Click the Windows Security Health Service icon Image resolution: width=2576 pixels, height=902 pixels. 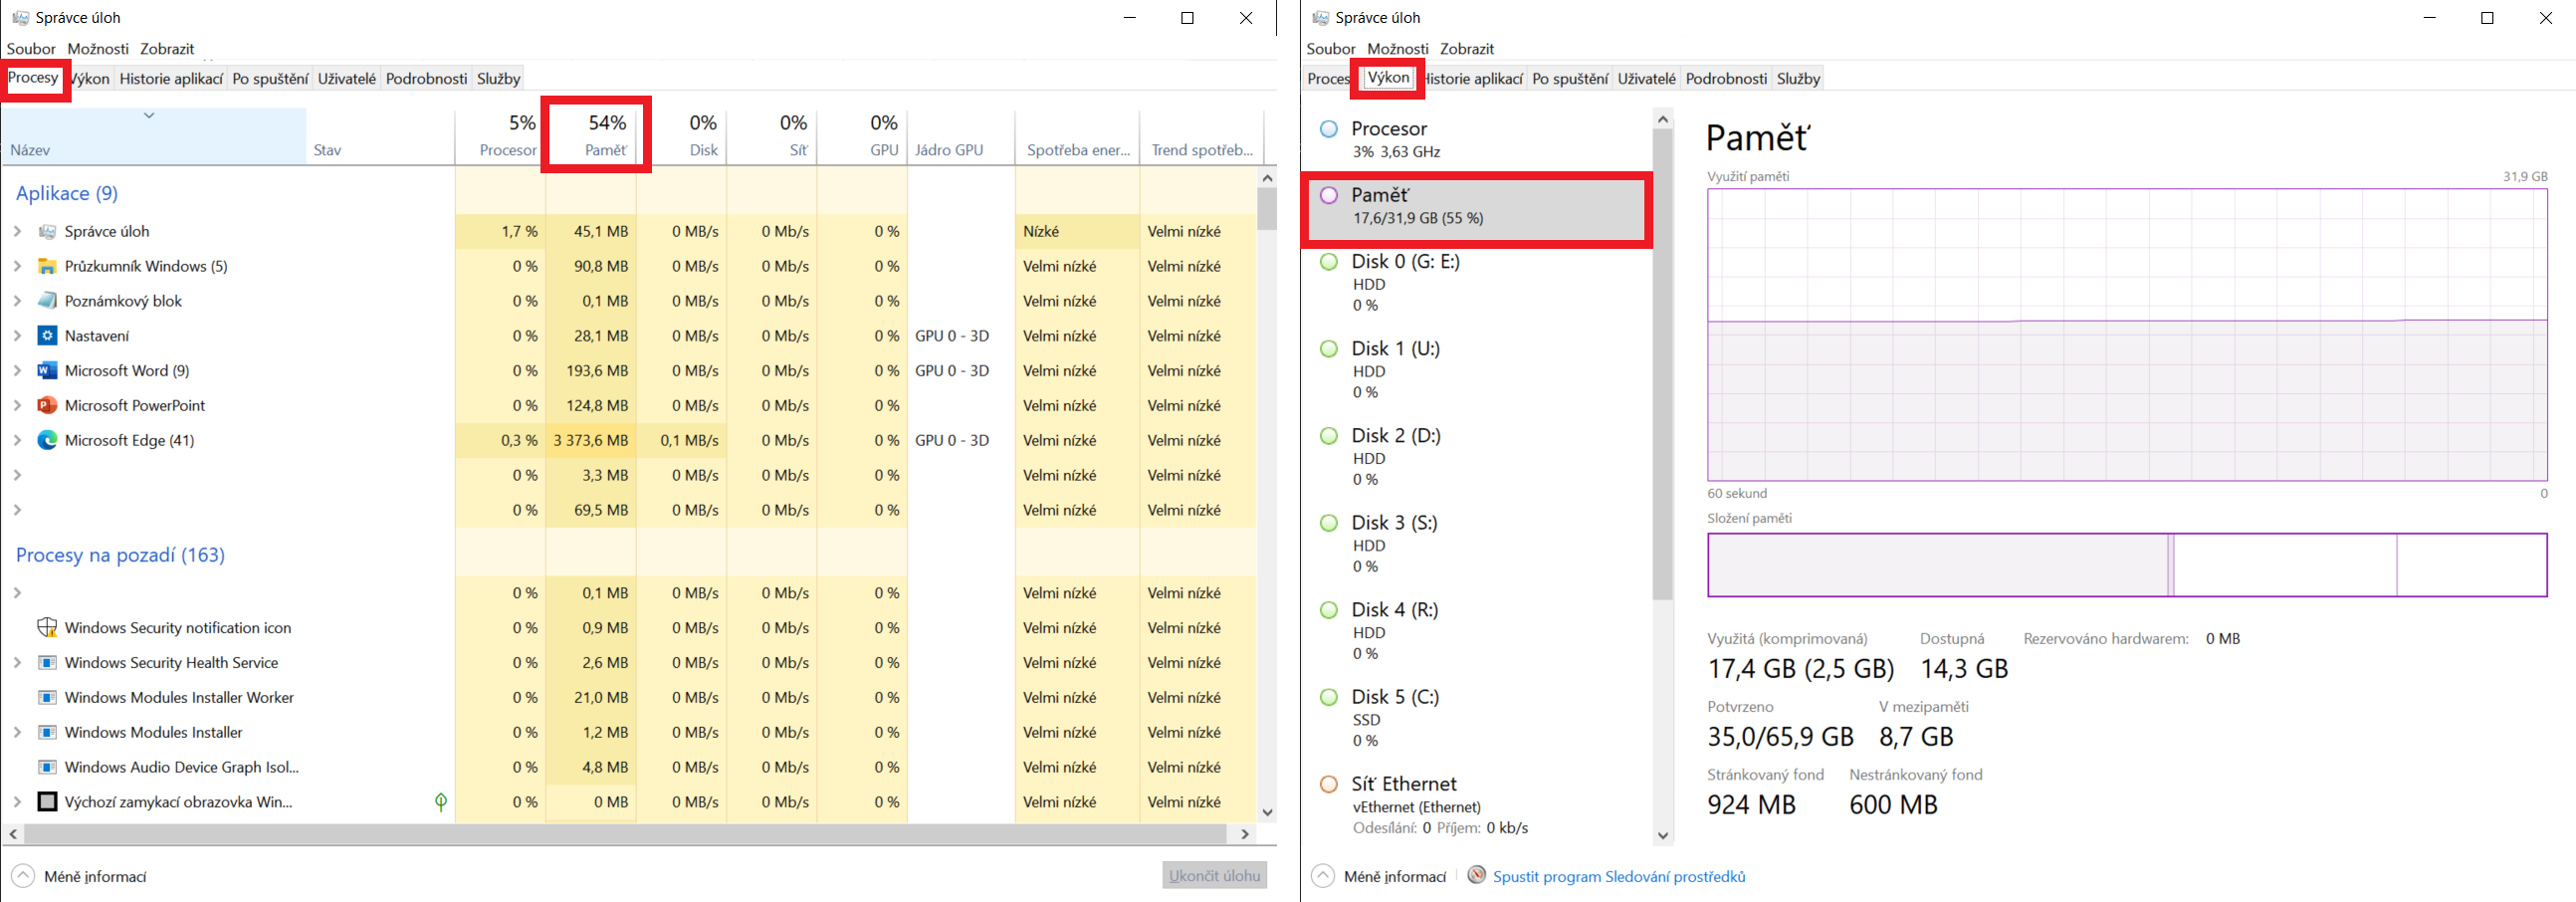point(47,663)
